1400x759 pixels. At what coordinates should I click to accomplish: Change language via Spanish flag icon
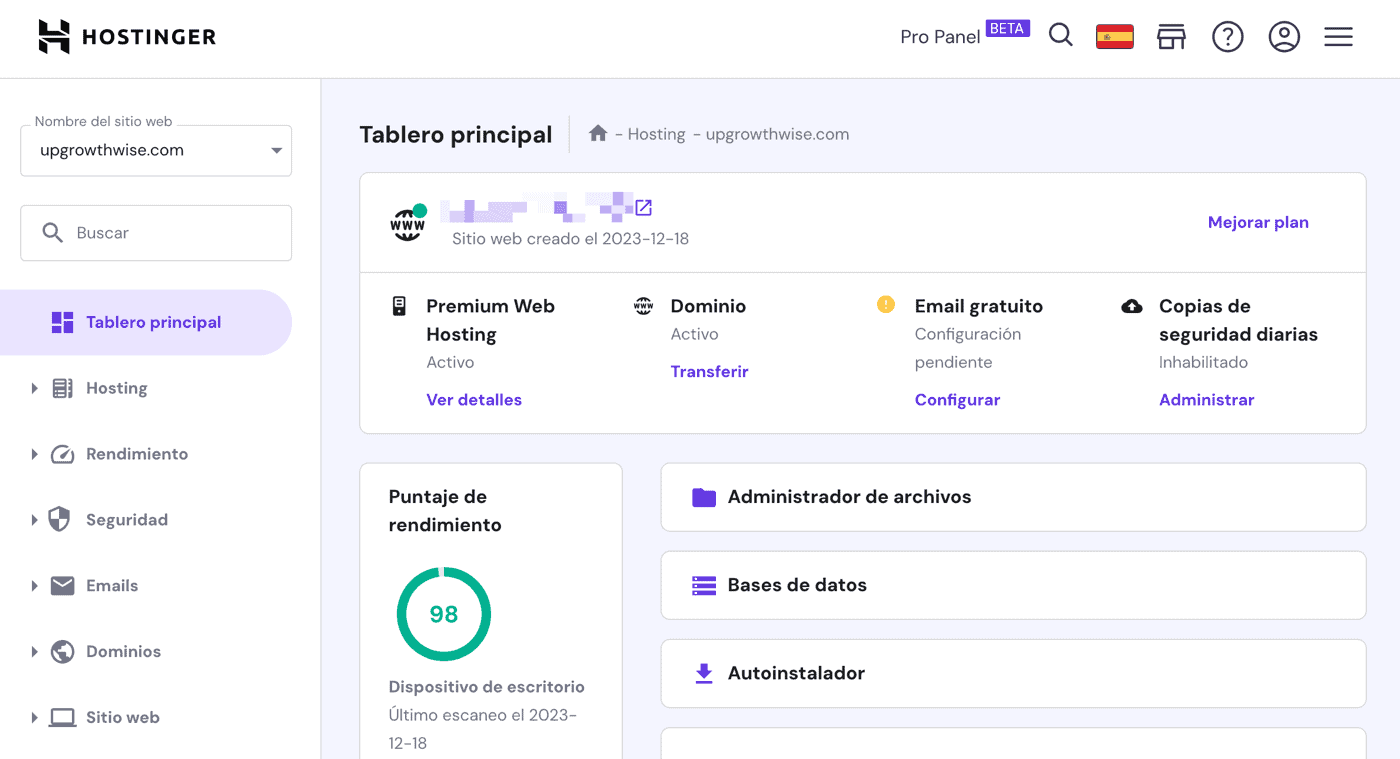click(1115, 37)
